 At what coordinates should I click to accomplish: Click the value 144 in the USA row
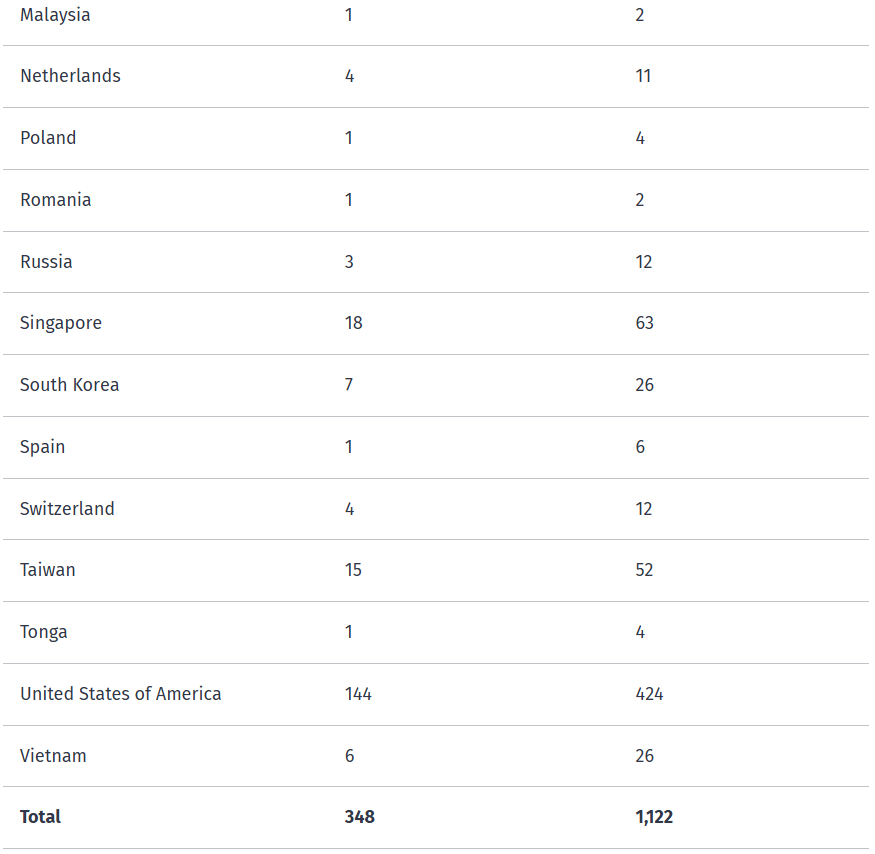pyautogui.click(x=358, y=694)
